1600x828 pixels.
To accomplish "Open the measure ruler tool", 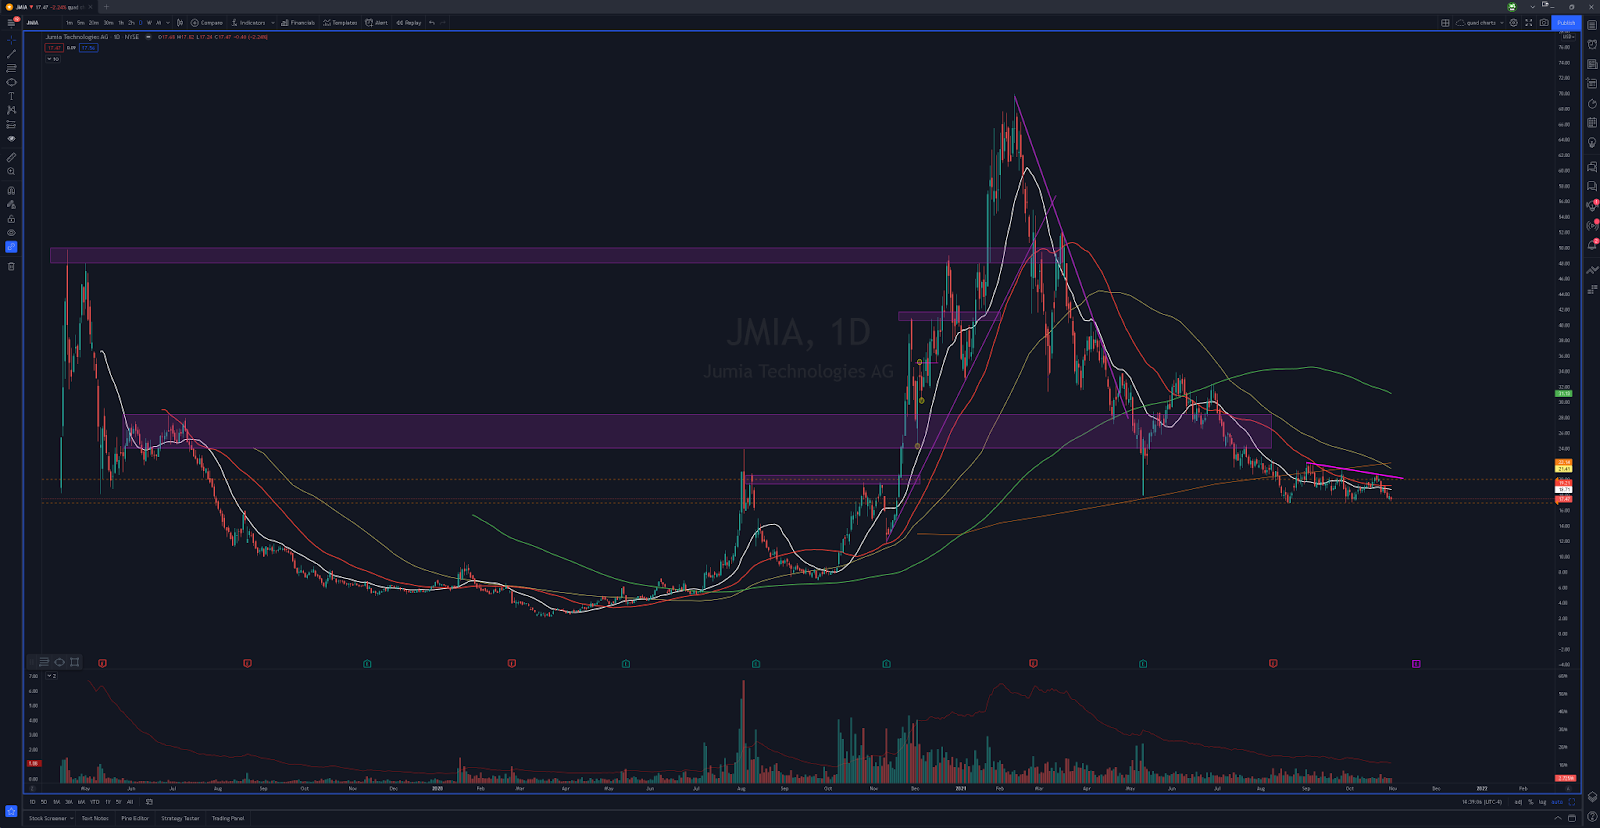I will 11,157.
